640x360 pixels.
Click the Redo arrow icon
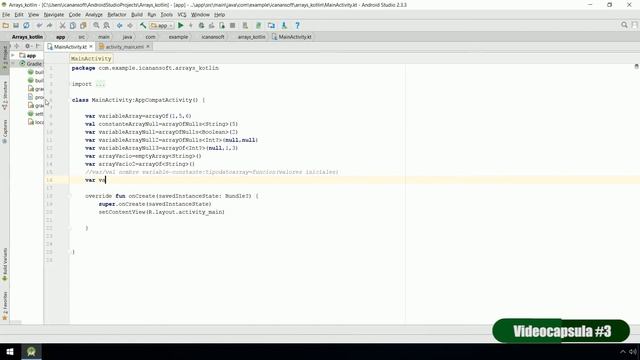point(49,25)
